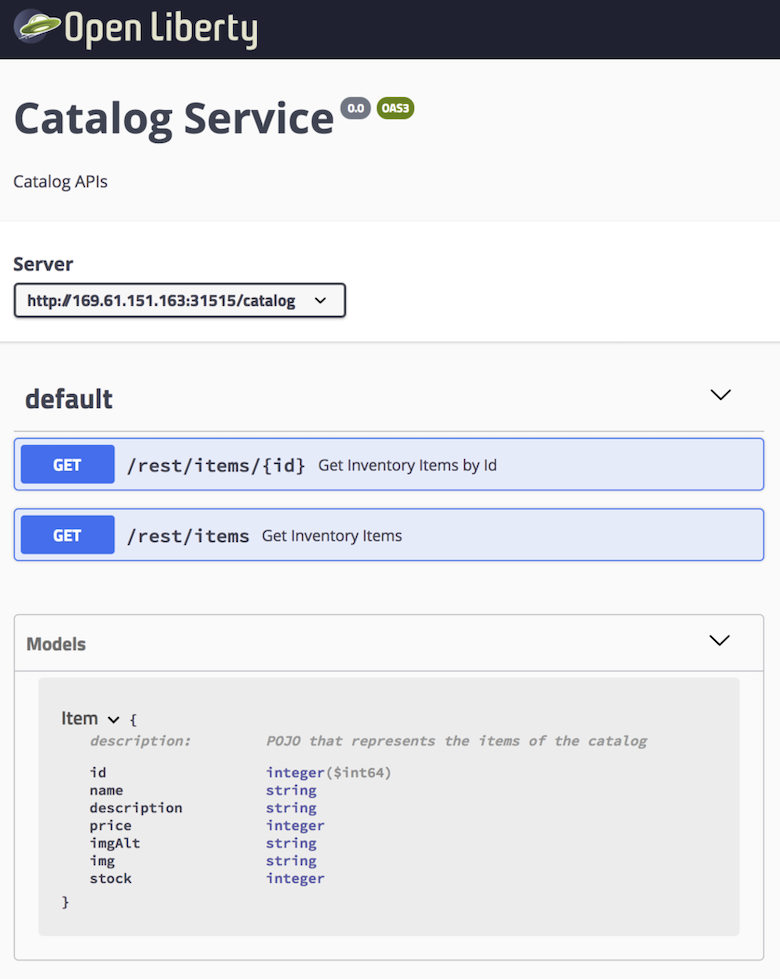Image resolution: width=780 pixels, height=979 pixels.
Task: Click the default section label
Action: [68, 398]
